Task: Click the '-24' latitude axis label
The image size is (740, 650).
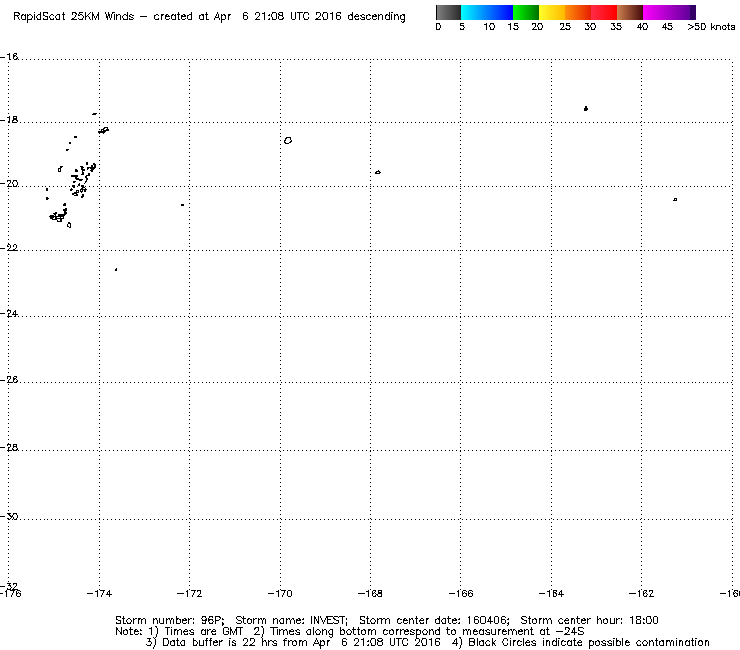Action: [x=9, y=313]
